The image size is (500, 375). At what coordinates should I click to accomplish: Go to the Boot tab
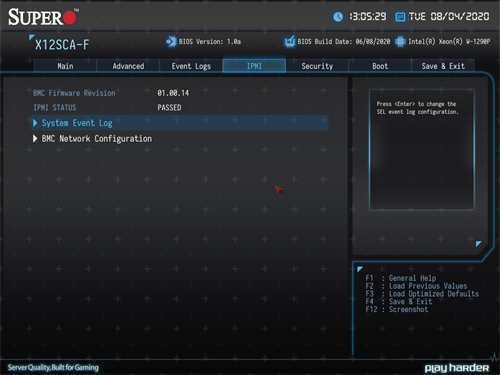pyautogui.click(x=380, y=66)
